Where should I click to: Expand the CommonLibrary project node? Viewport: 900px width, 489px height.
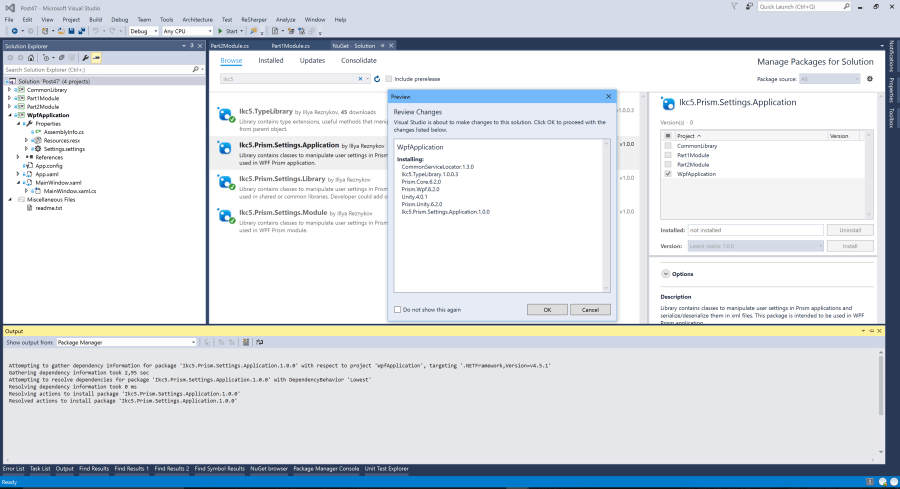tap(10, 90)
